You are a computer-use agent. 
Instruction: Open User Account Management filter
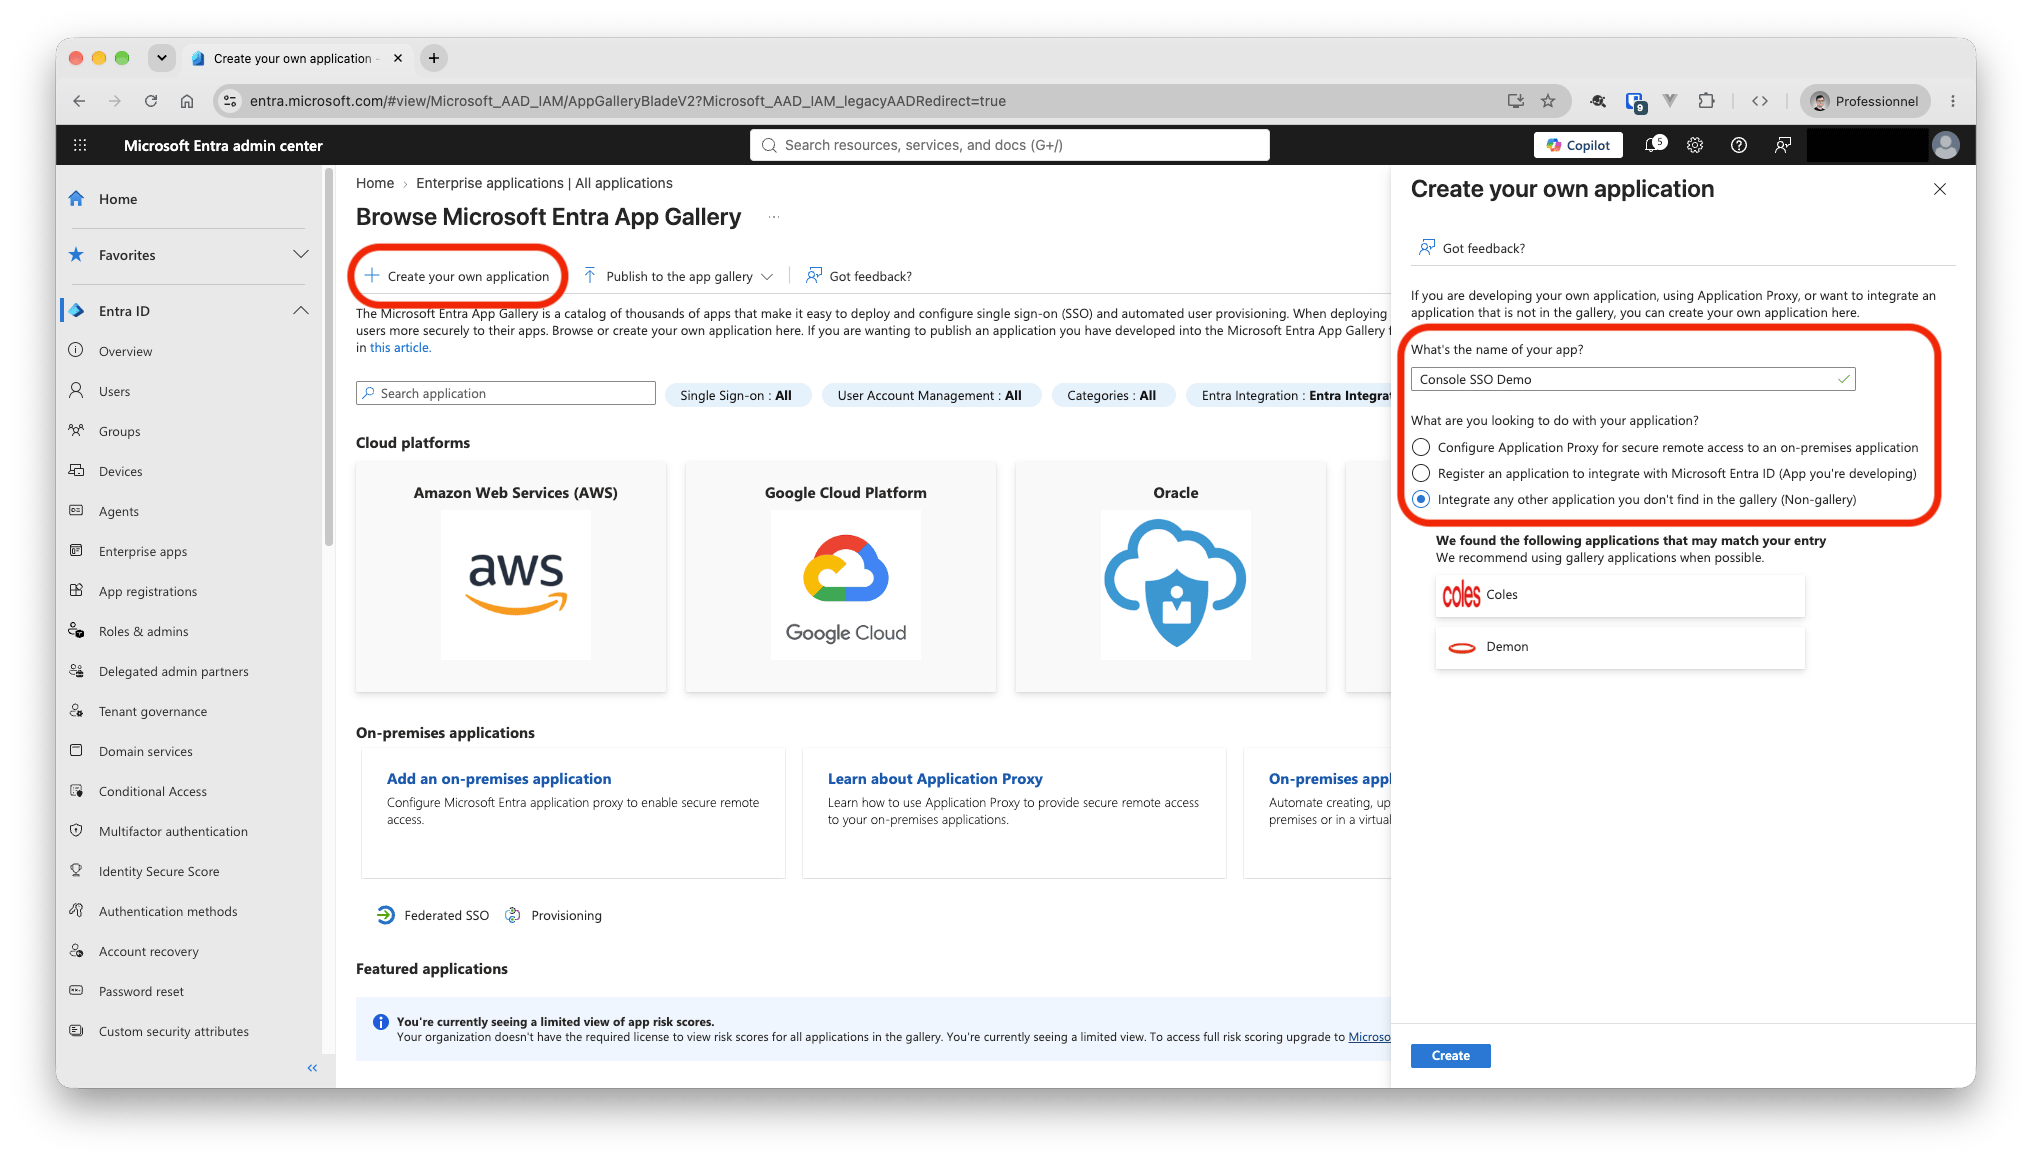[930, 395]
